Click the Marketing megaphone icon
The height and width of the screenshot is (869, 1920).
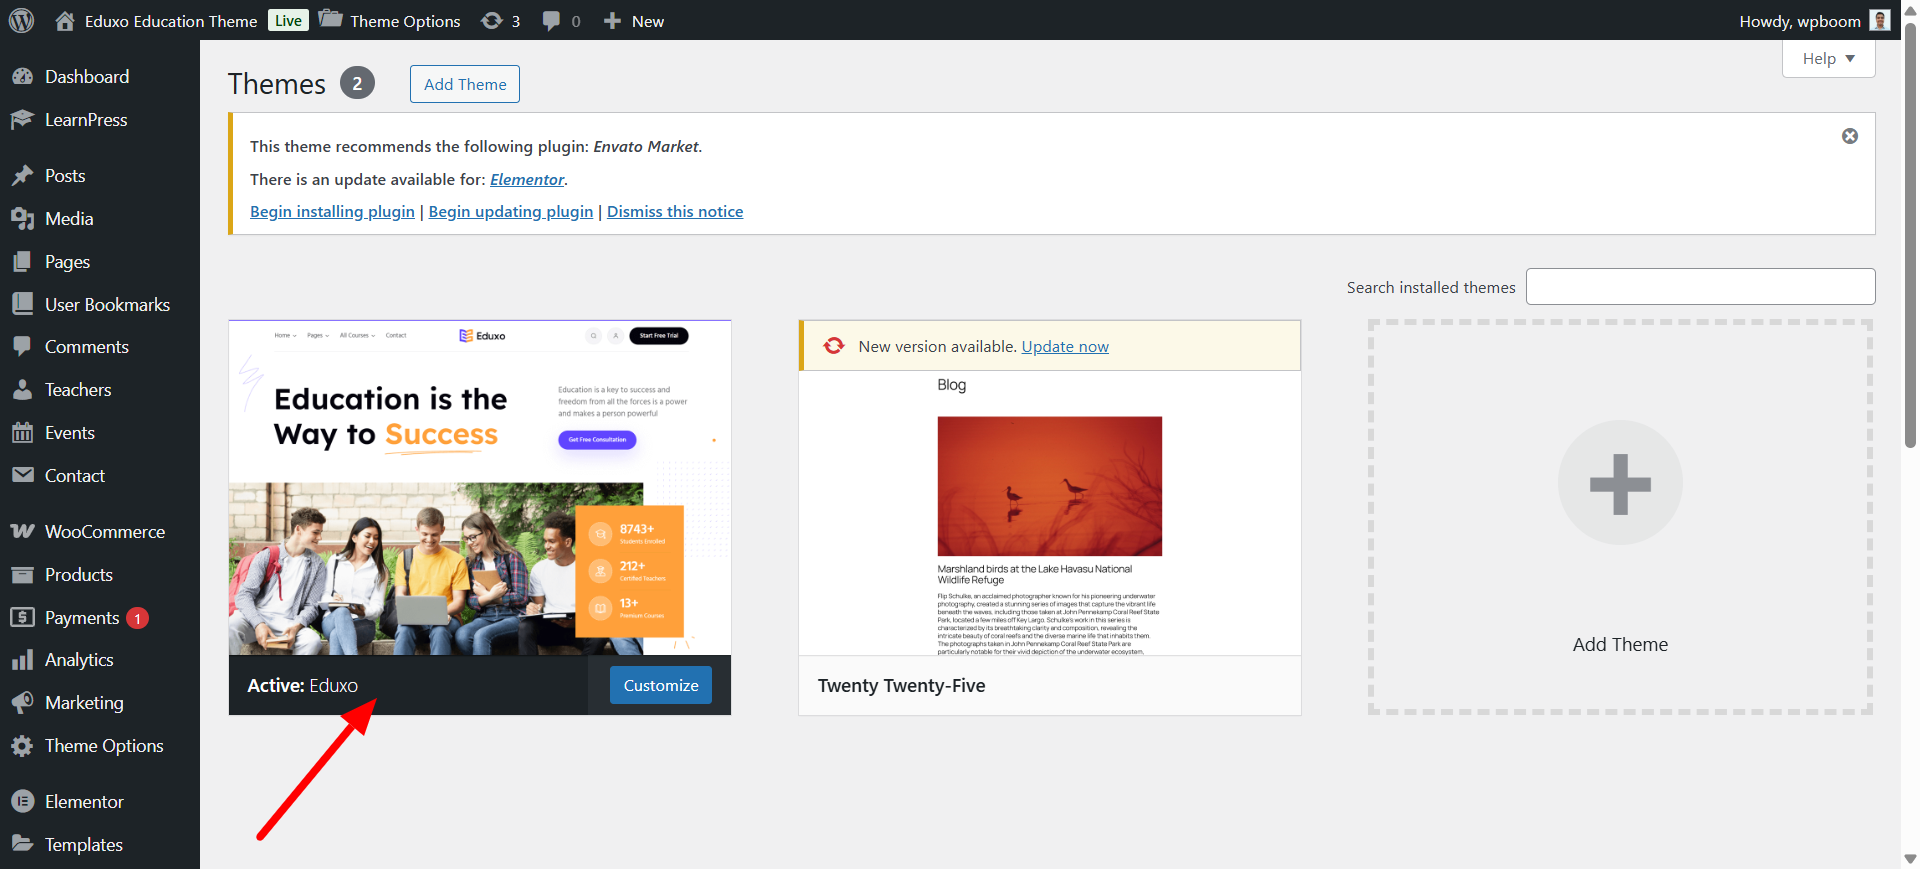22,703
